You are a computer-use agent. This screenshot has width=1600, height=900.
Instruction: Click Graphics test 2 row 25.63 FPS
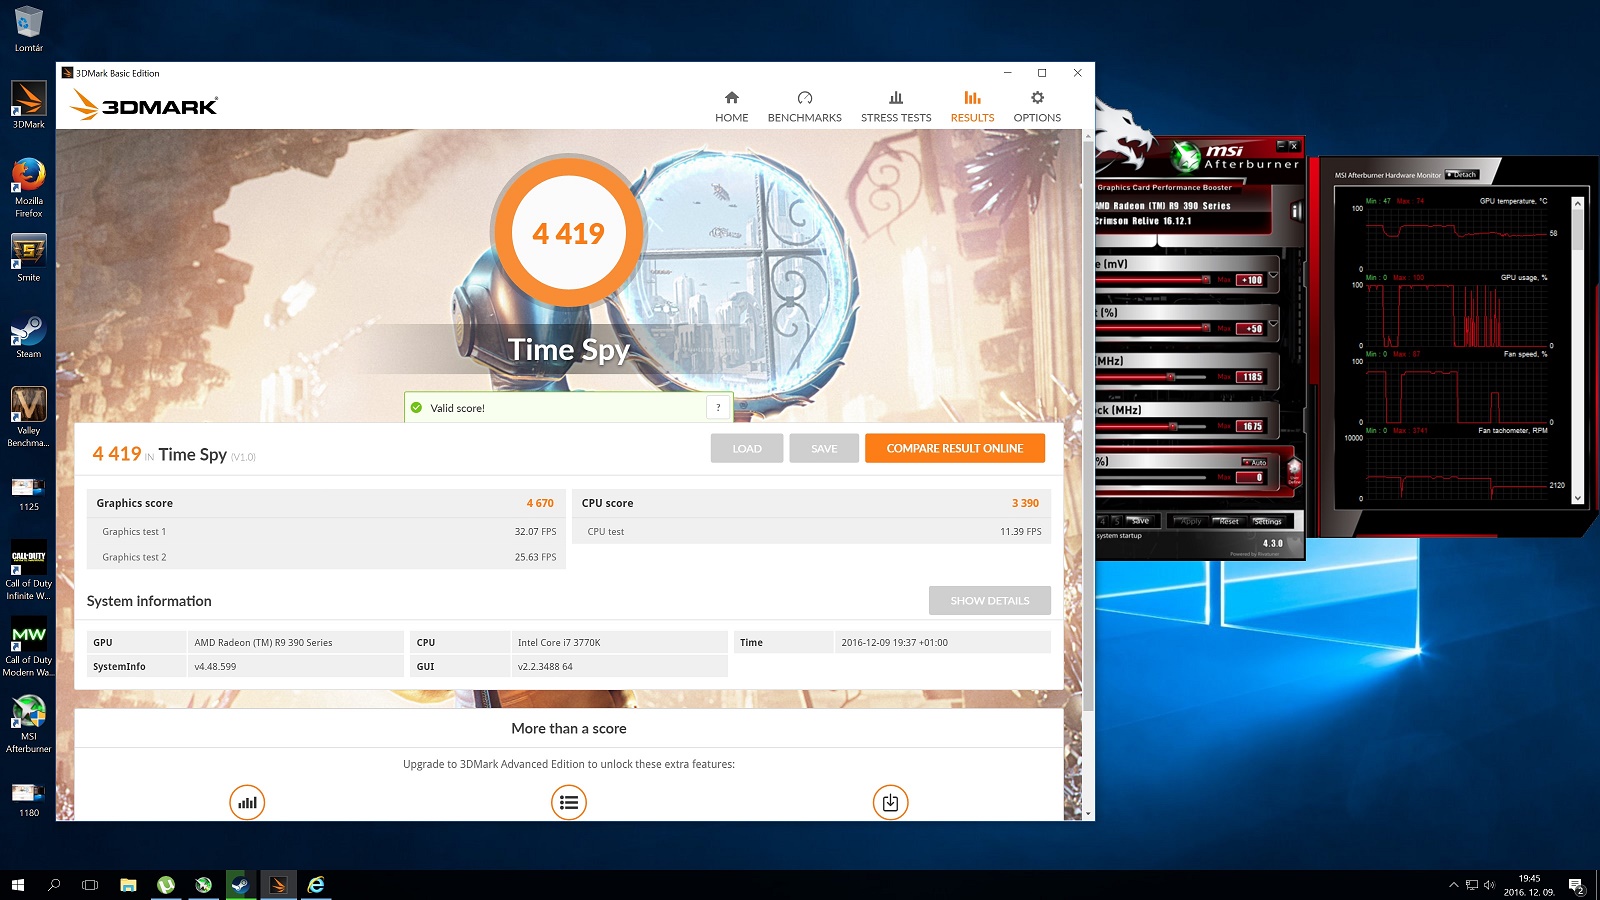[x=327, y=557]
